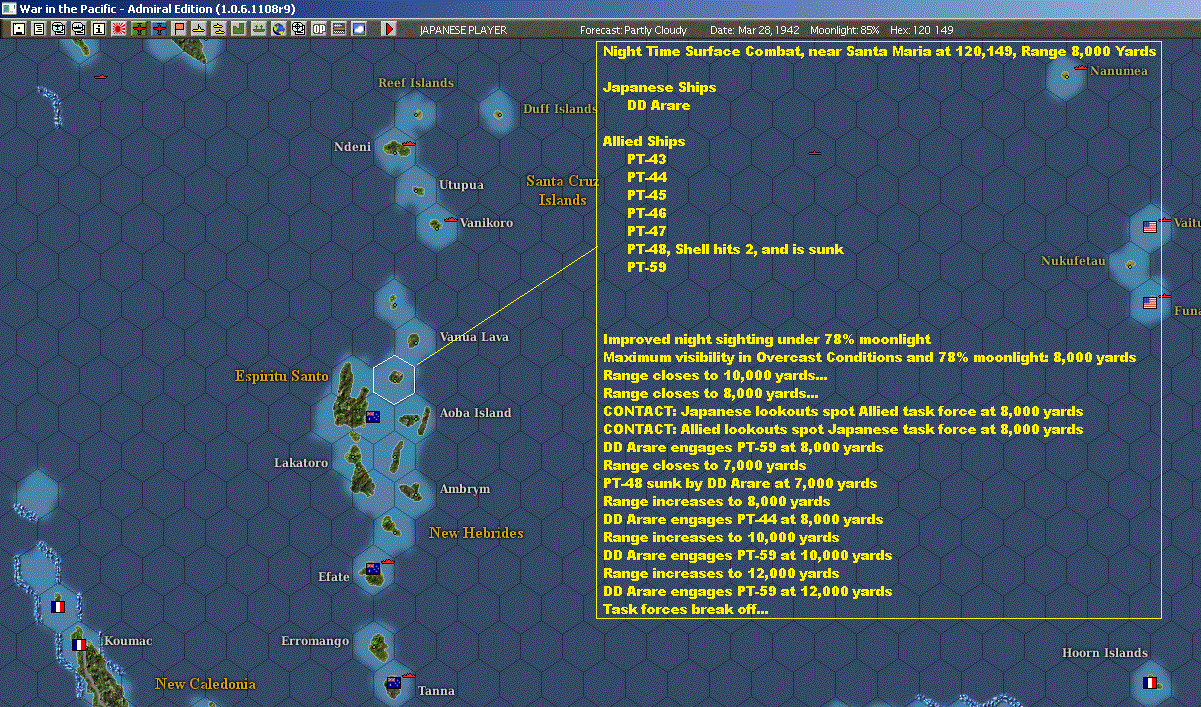Open the document list icon in toolbar
Screen dimensions: 1201x707
click(x=39, y=30)
